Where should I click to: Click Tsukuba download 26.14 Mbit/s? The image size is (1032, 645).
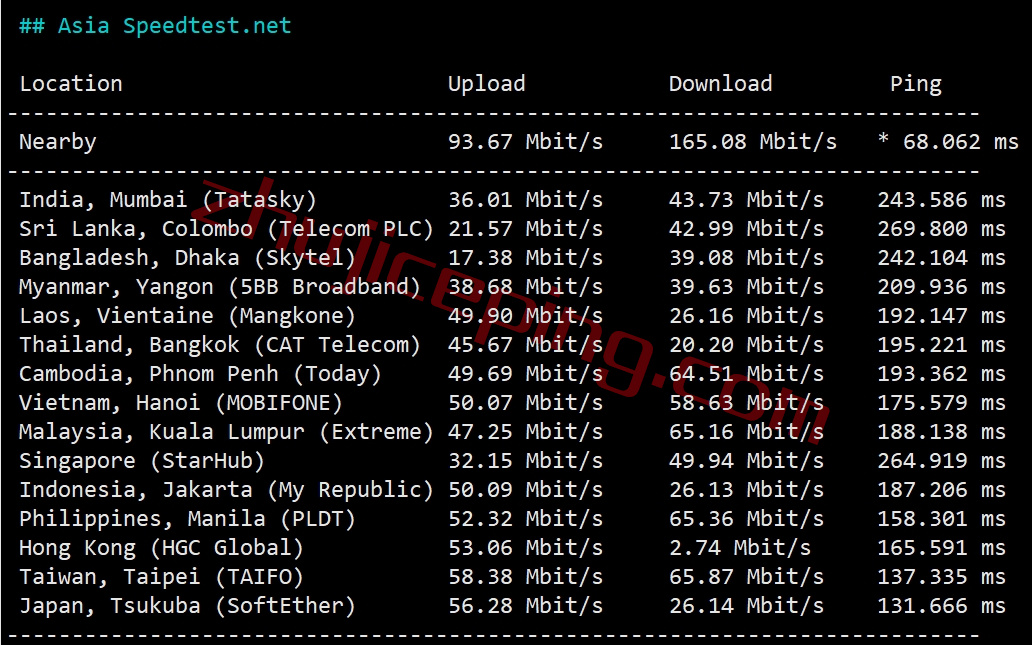click(746, 605)
